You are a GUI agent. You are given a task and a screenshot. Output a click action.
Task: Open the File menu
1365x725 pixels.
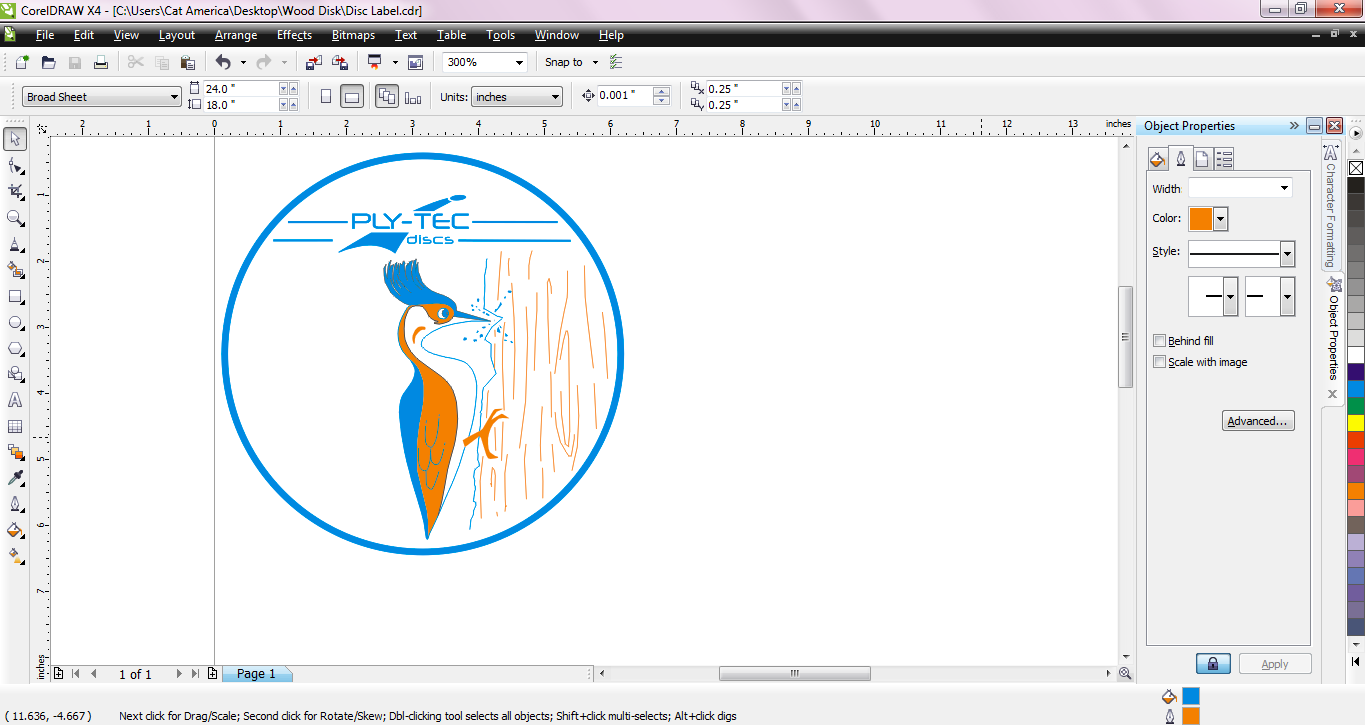[x=45, y=35]
